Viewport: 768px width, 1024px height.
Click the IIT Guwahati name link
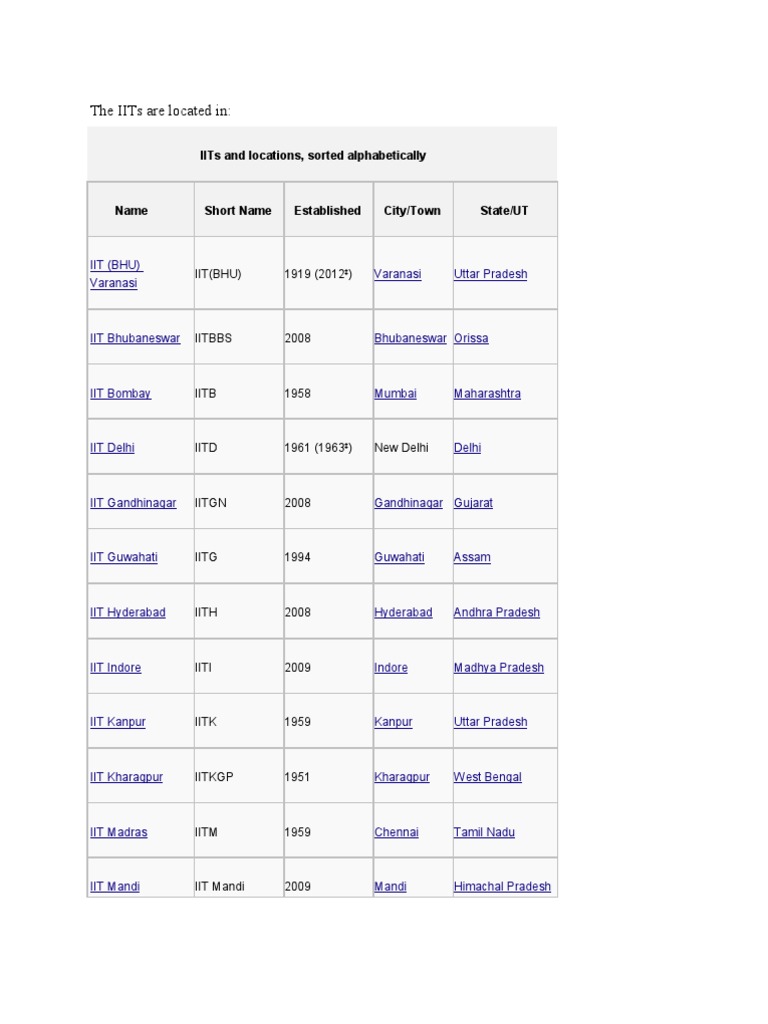click(x=123, y=557)
